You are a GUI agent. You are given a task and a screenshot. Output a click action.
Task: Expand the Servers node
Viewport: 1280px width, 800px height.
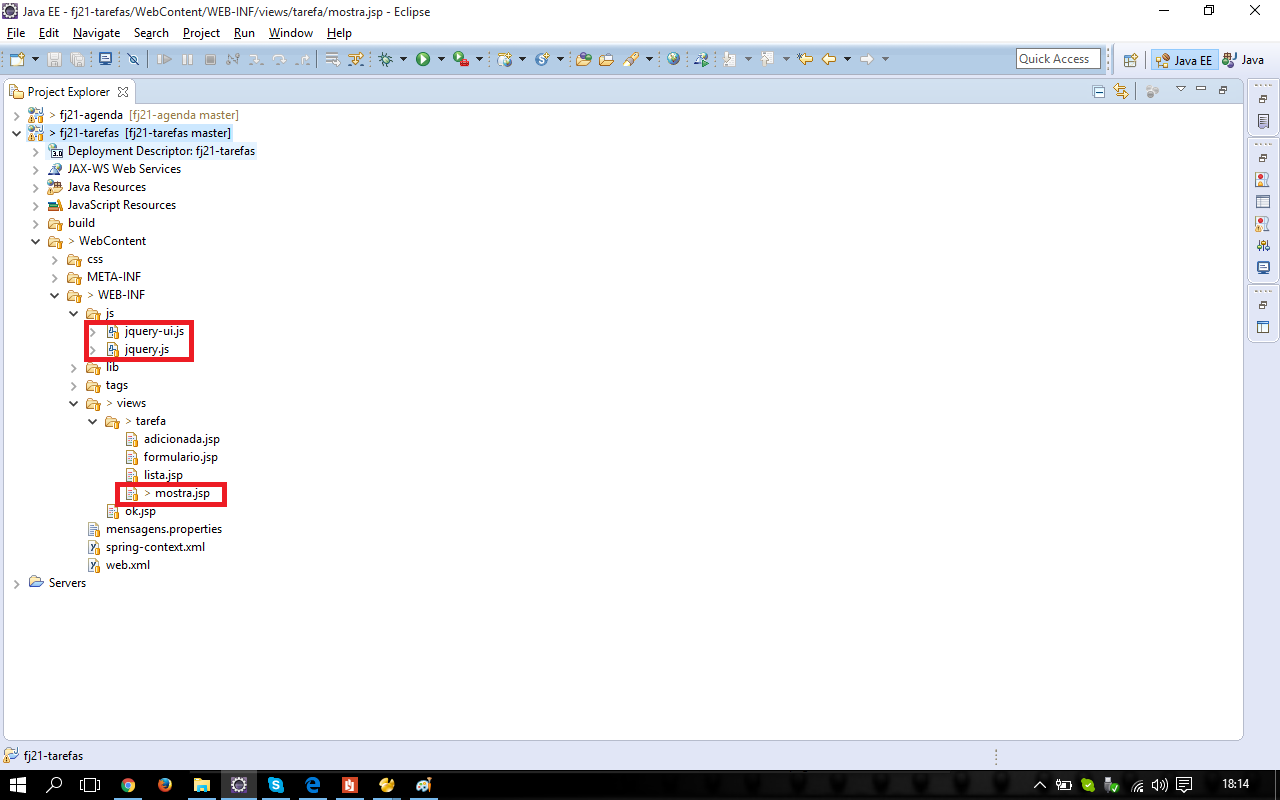tap(17, 583)
